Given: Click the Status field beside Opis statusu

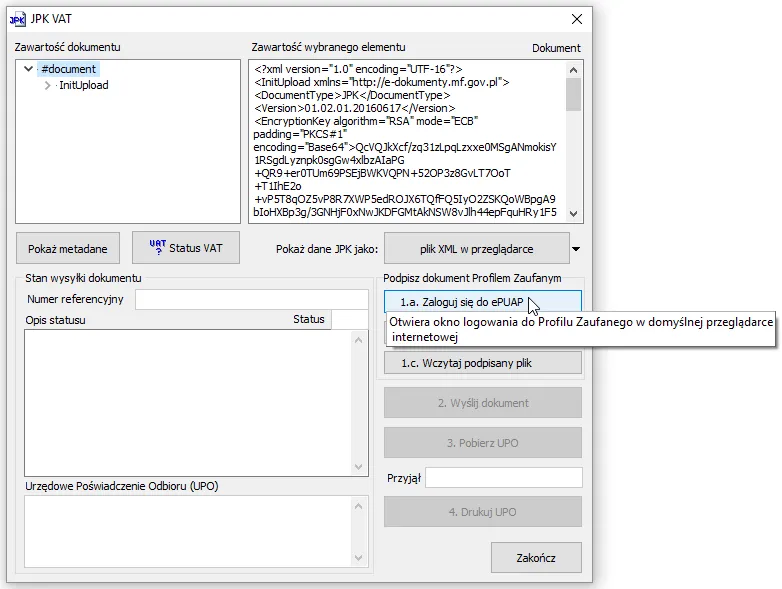Looking at the screenshot, I should (350, 319).
